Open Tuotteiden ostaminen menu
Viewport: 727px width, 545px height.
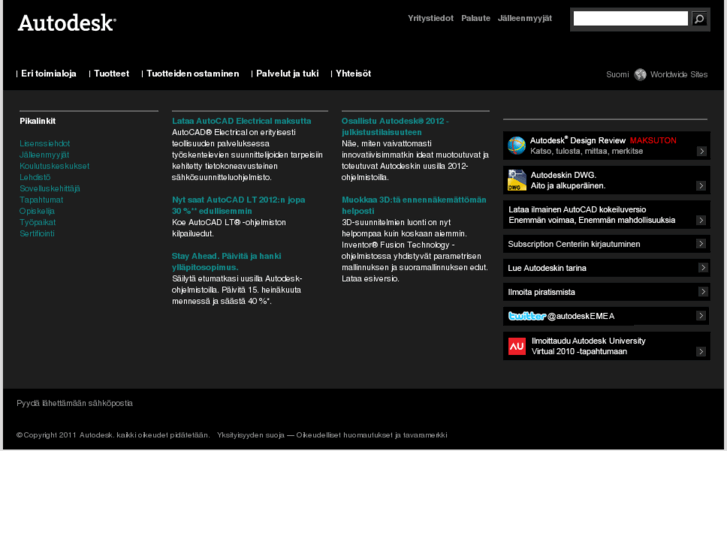tap(193, 74)
